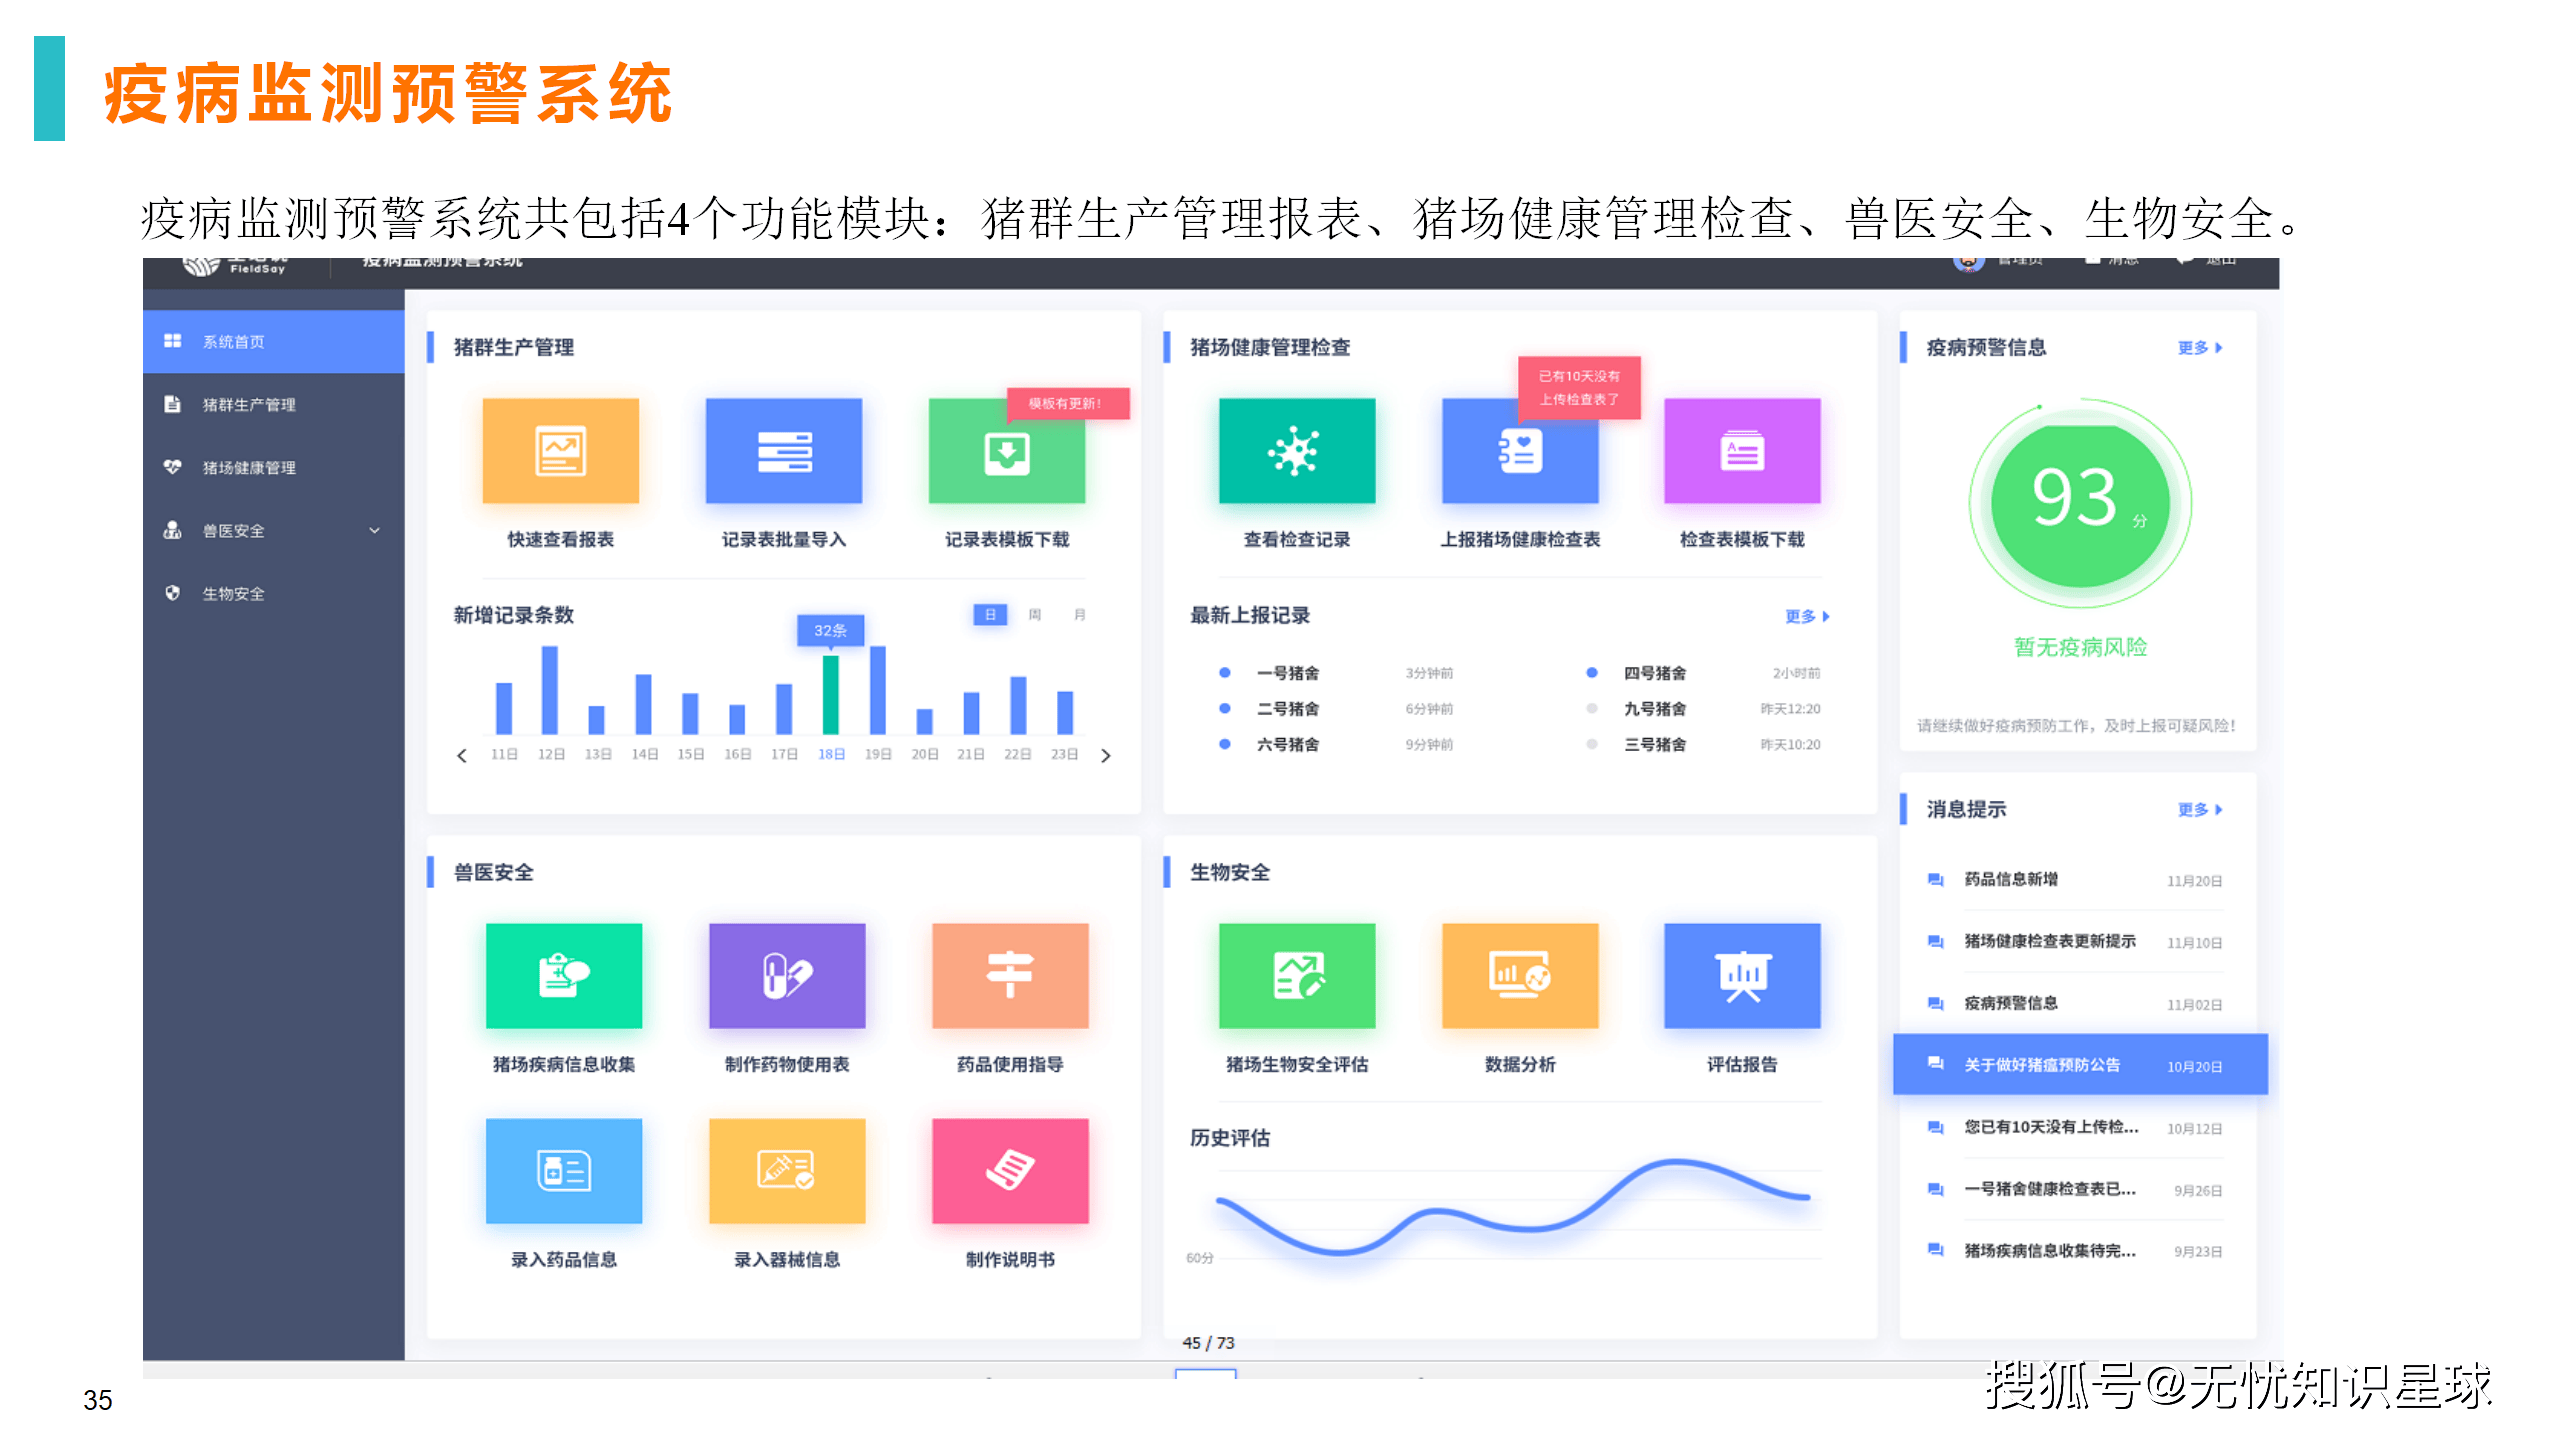Open 更多 link in 消息提示
This screenshot has width=2560, height=1440.
[2199, 810]
